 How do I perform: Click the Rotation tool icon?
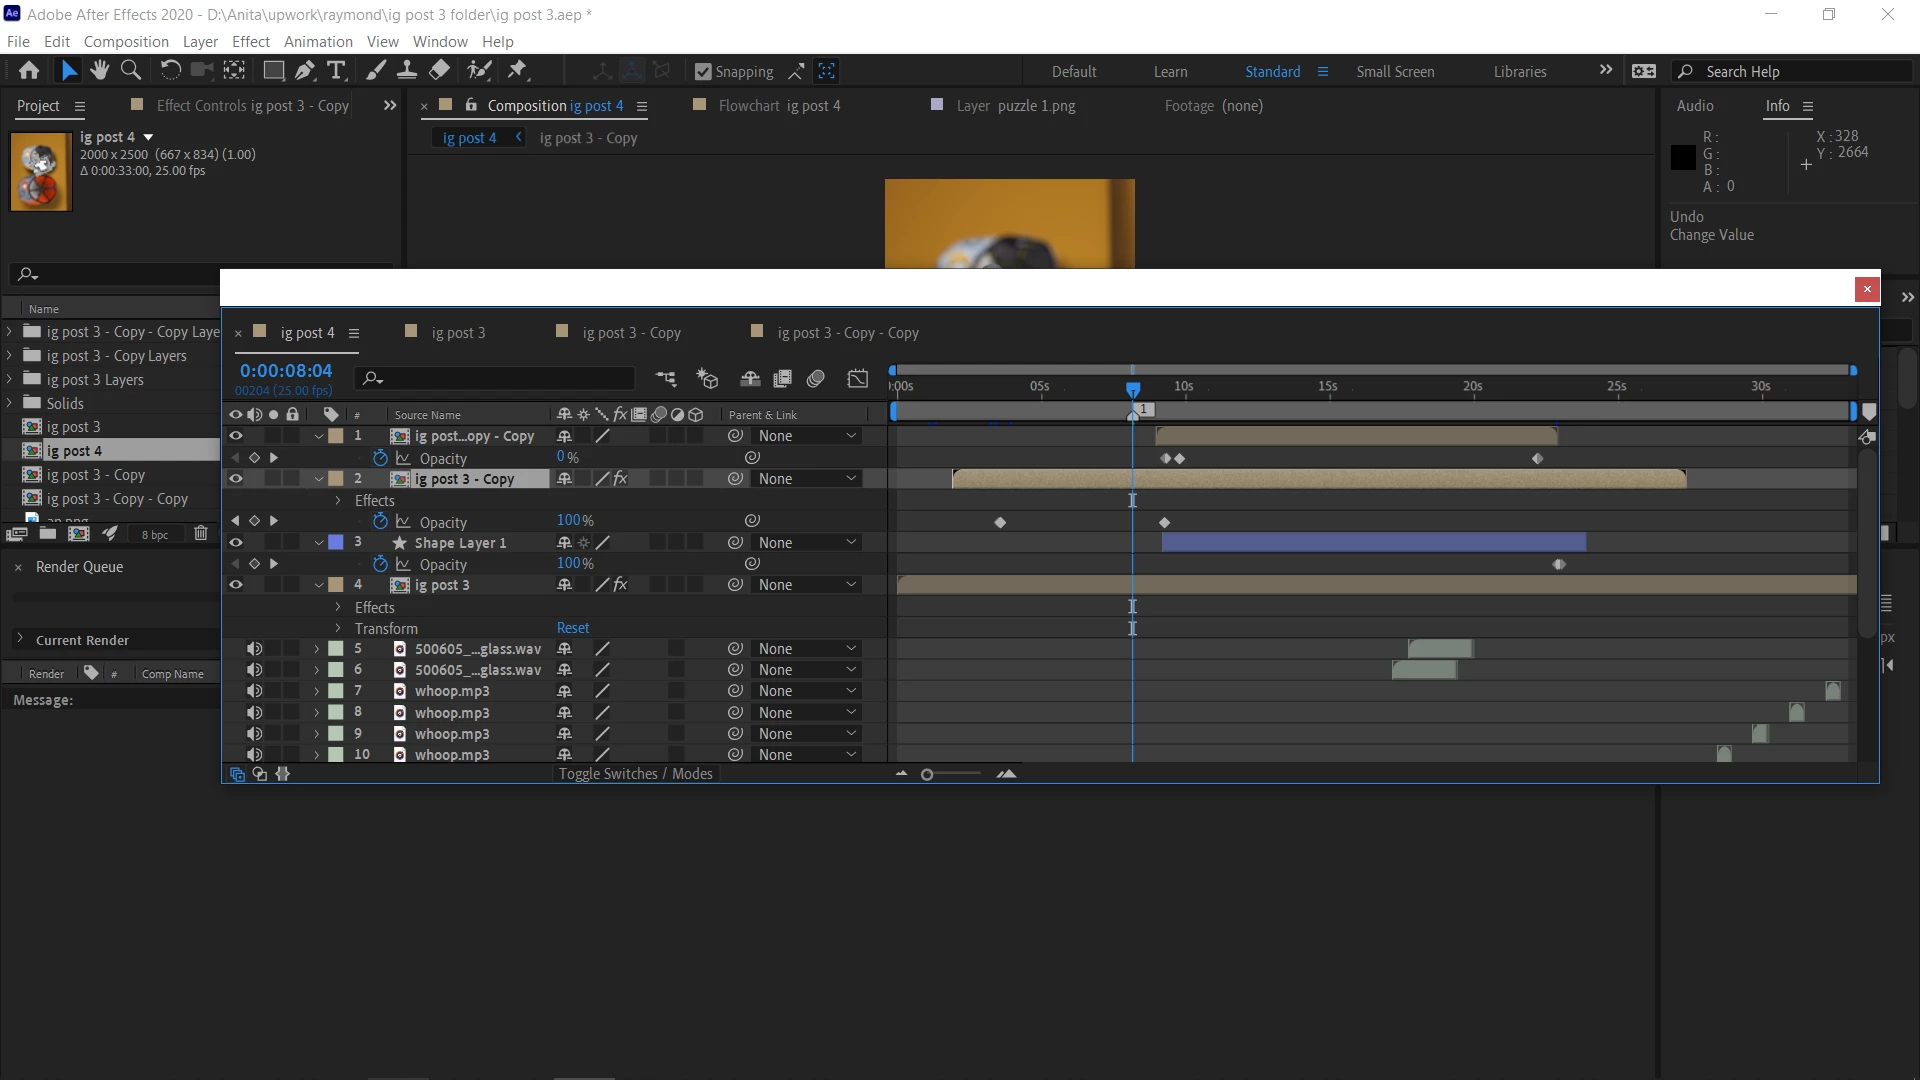click(170, 70)
